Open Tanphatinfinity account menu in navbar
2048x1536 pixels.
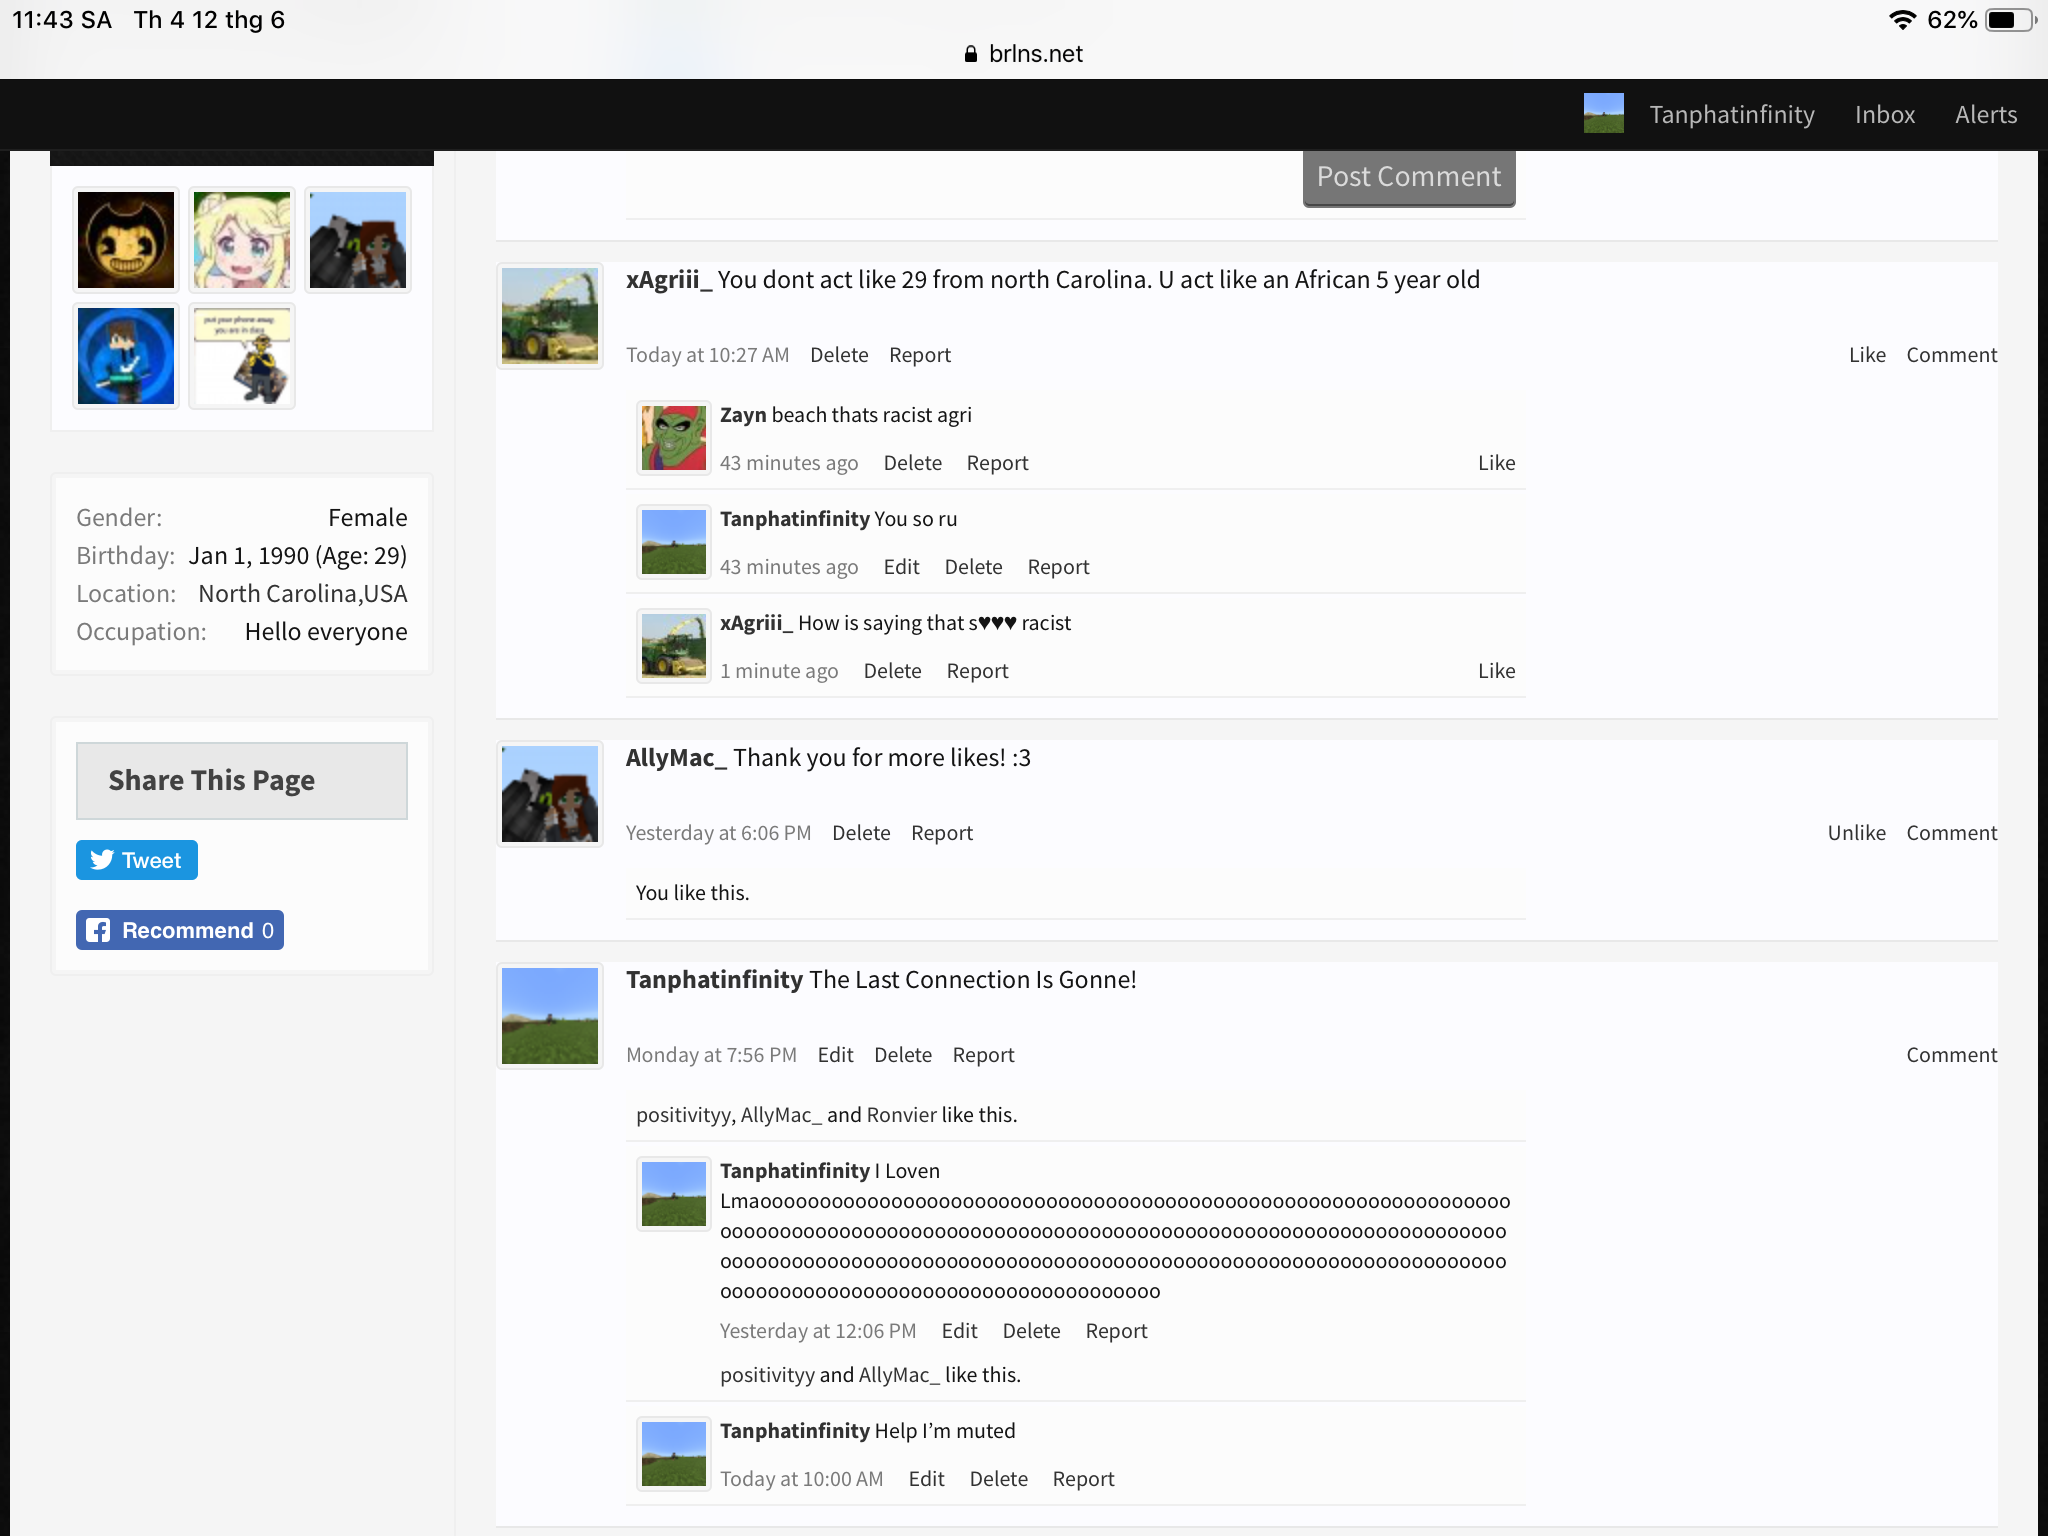point(1732,115)
